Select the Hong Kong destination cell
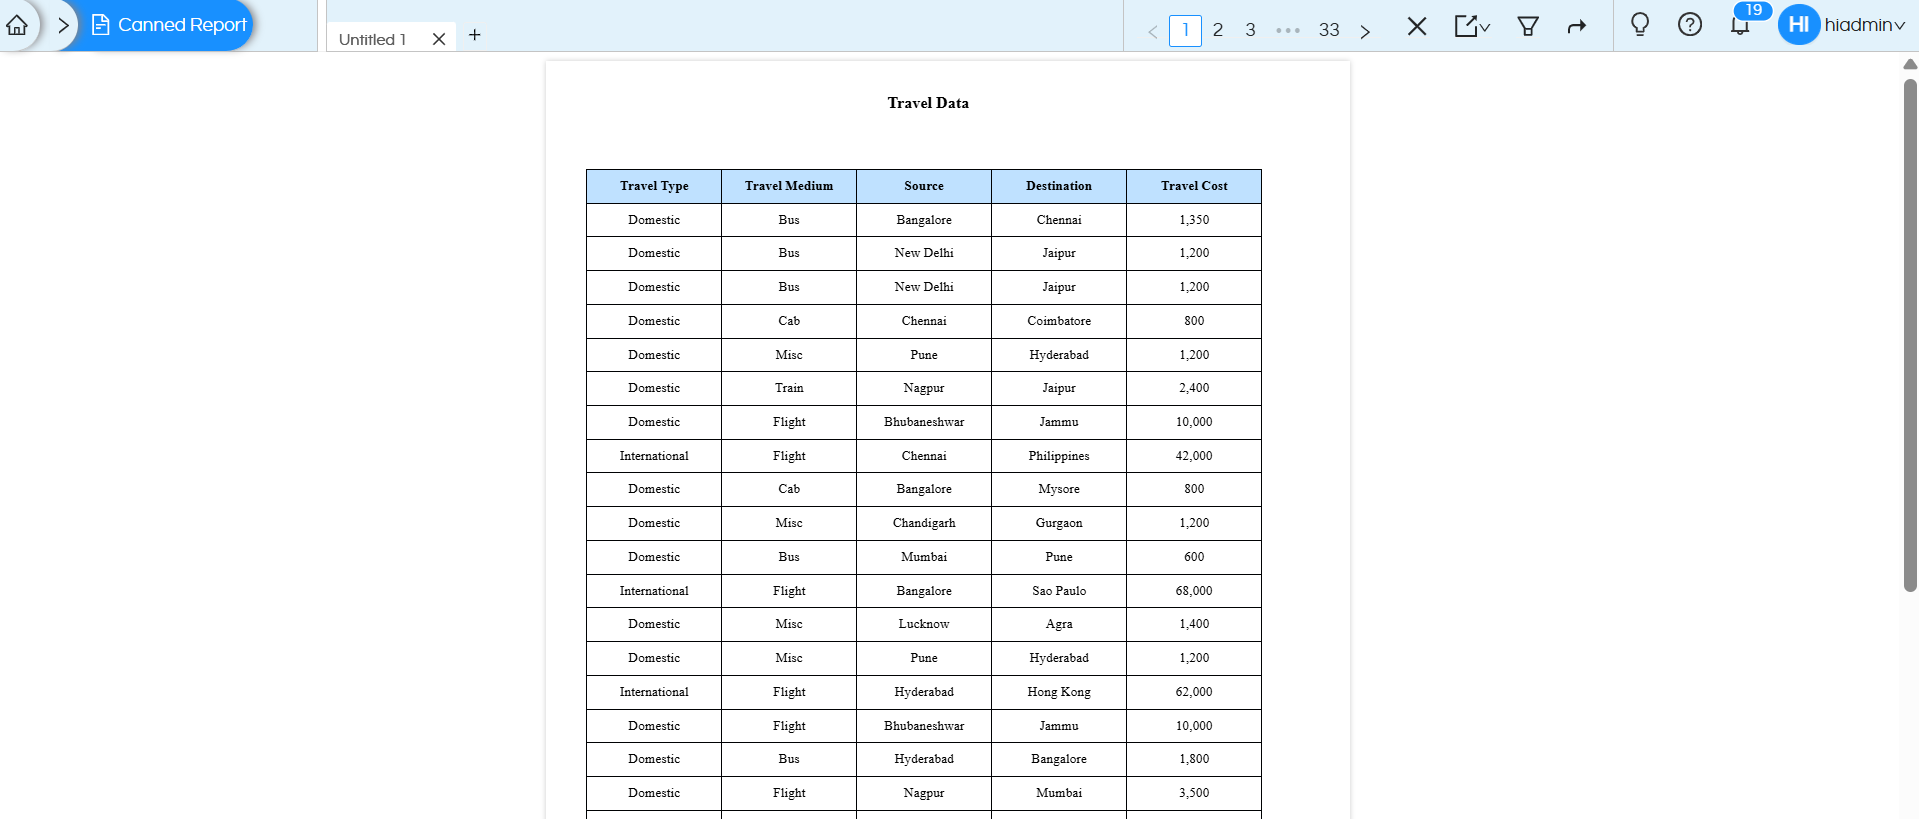The width and height of the screenshot is (1919, 819). (x=1059, y=692)
